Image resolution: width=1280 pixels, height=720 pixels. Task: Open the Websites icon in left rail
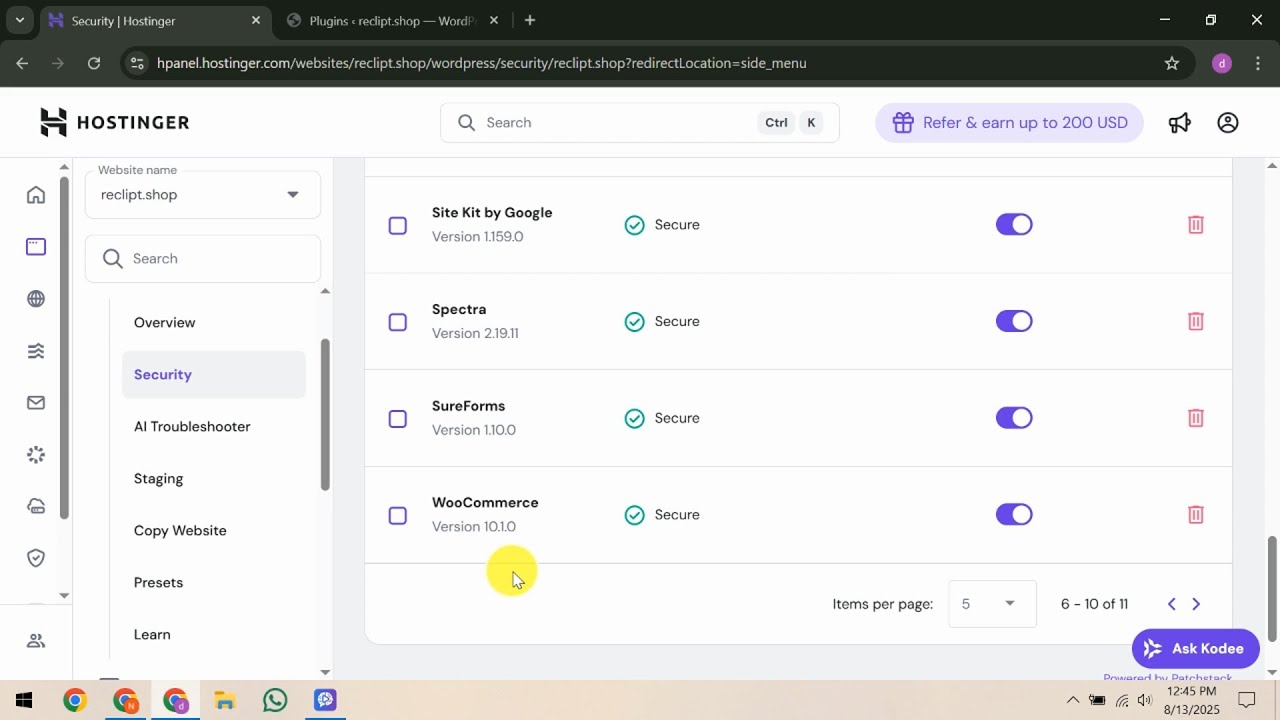pos(36,247)
